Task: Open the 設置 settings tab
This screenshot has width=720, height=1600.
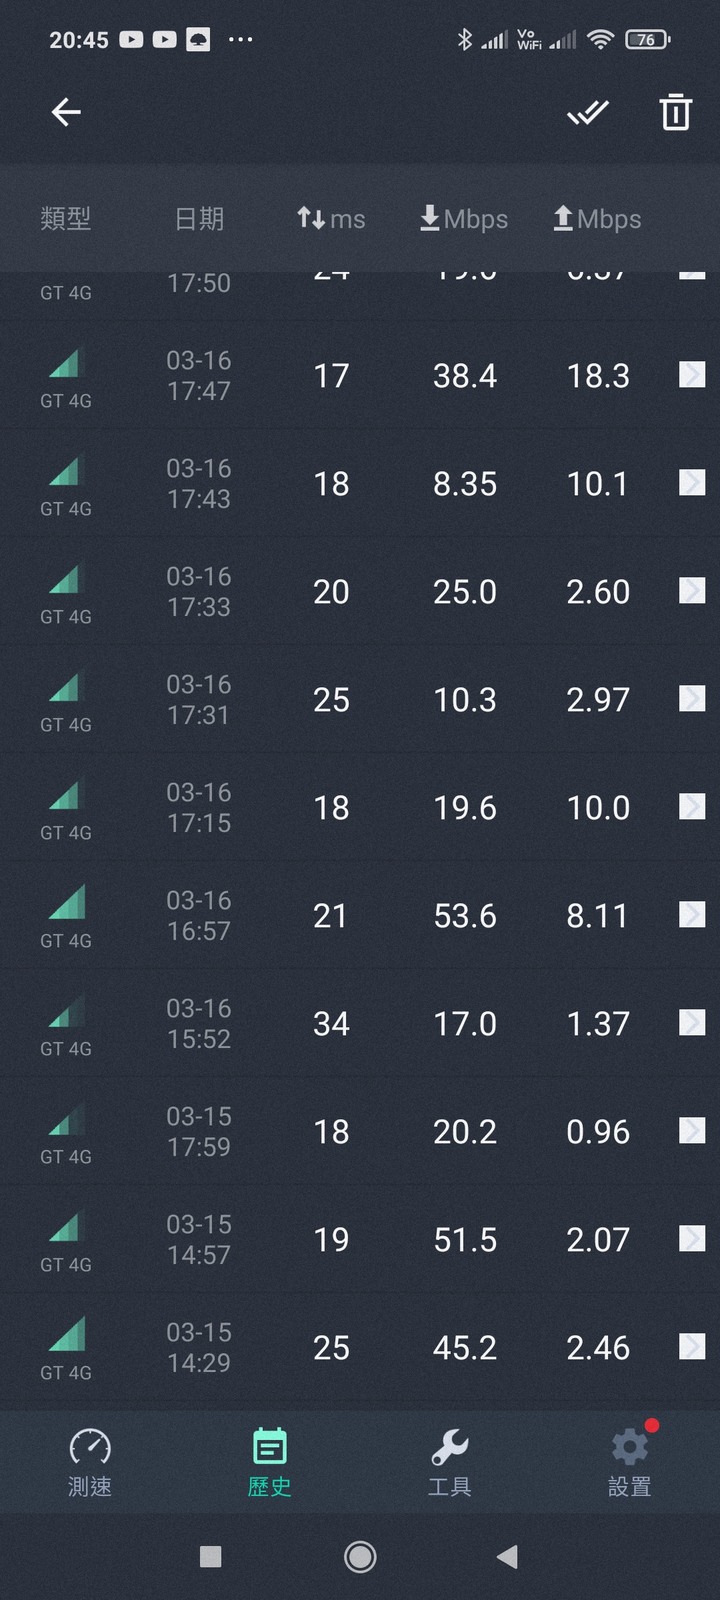Action: [x=630, y=1462]
